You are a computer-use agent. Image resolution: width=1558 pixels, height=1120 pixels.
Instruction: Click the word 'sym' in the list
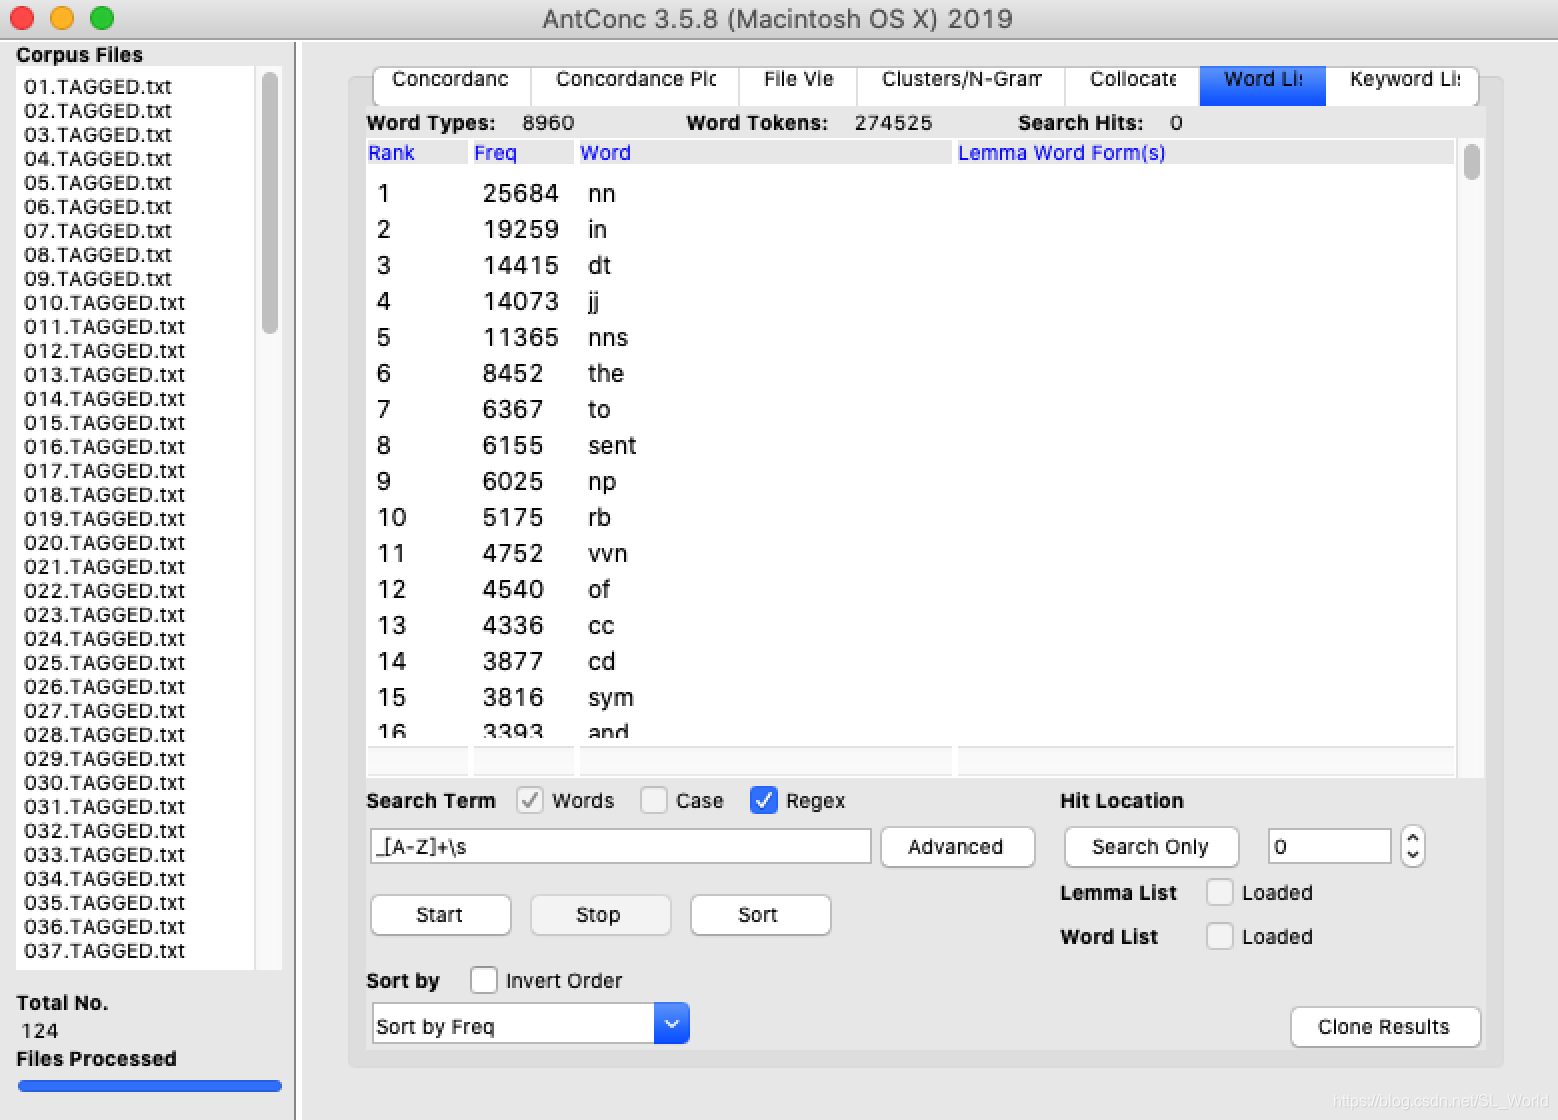coord(611,698)
